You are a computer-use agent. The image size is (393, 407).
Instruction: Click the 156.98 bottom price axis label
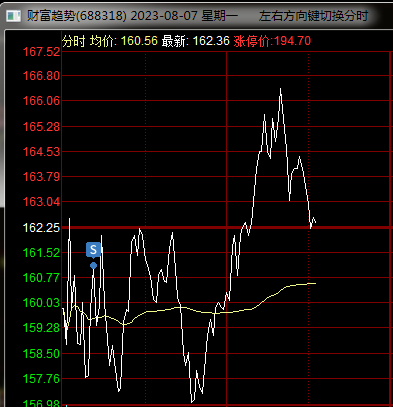41,403
